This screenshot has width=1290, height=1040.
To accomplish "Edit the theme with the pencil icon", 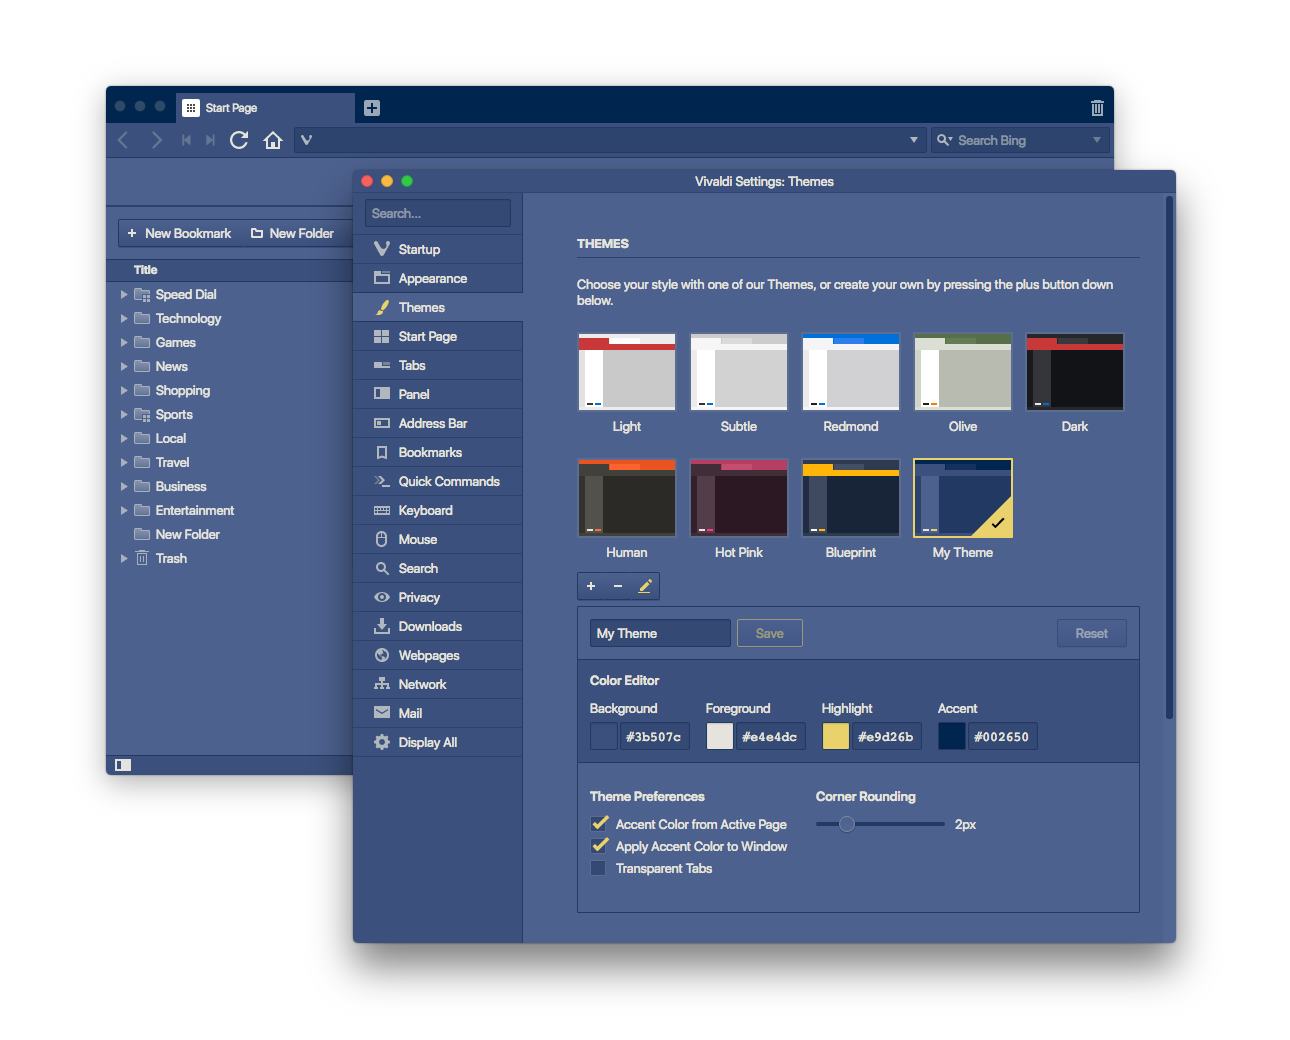I will point(645,586).
